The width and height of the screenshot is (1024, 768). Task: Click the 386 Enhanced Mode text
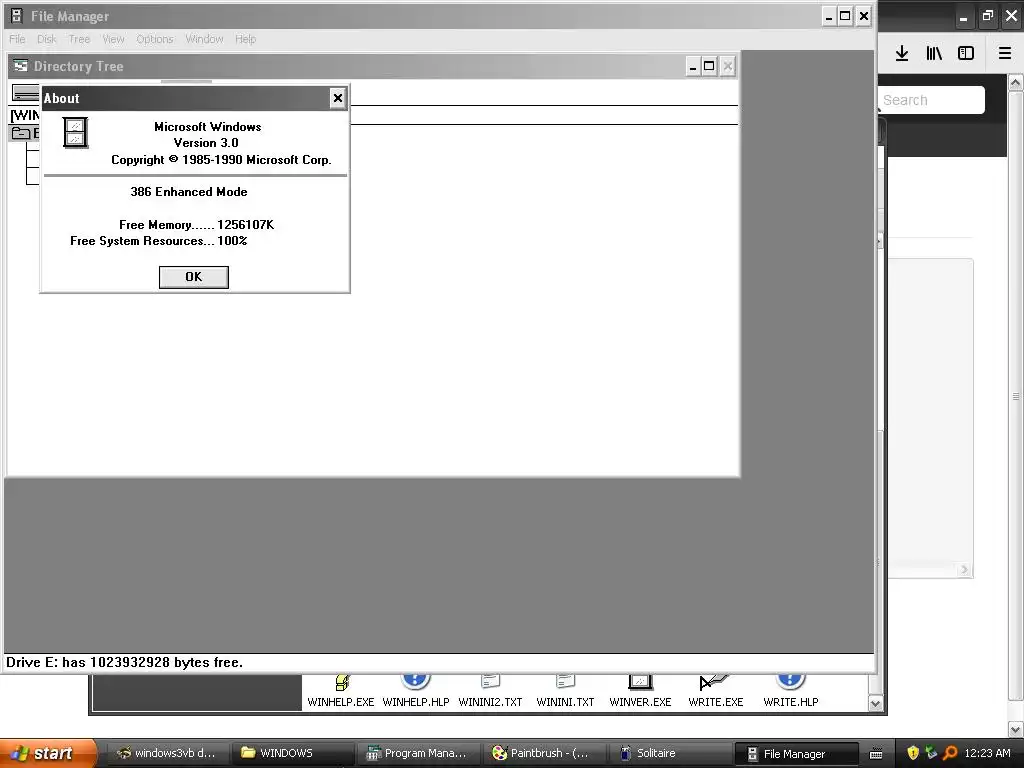(189, 192)
